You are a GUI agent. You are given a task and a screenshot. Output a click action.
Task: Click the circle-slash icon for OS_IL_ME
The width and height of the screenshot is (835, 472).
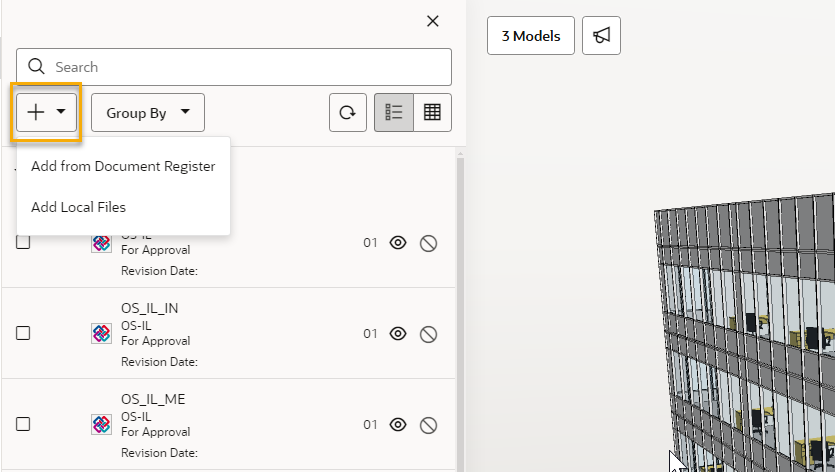pos(428,426)
